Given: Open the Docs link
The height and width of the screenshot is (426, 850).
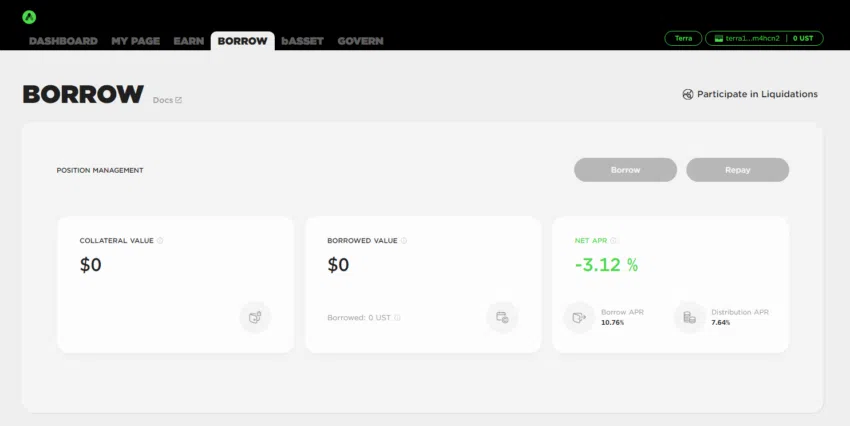Looking at the screenshot, I should tap(167, 100).
